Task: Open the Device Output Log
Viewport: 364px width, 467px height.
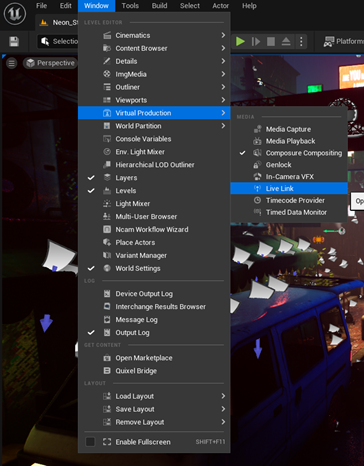Action: [154, 294]
